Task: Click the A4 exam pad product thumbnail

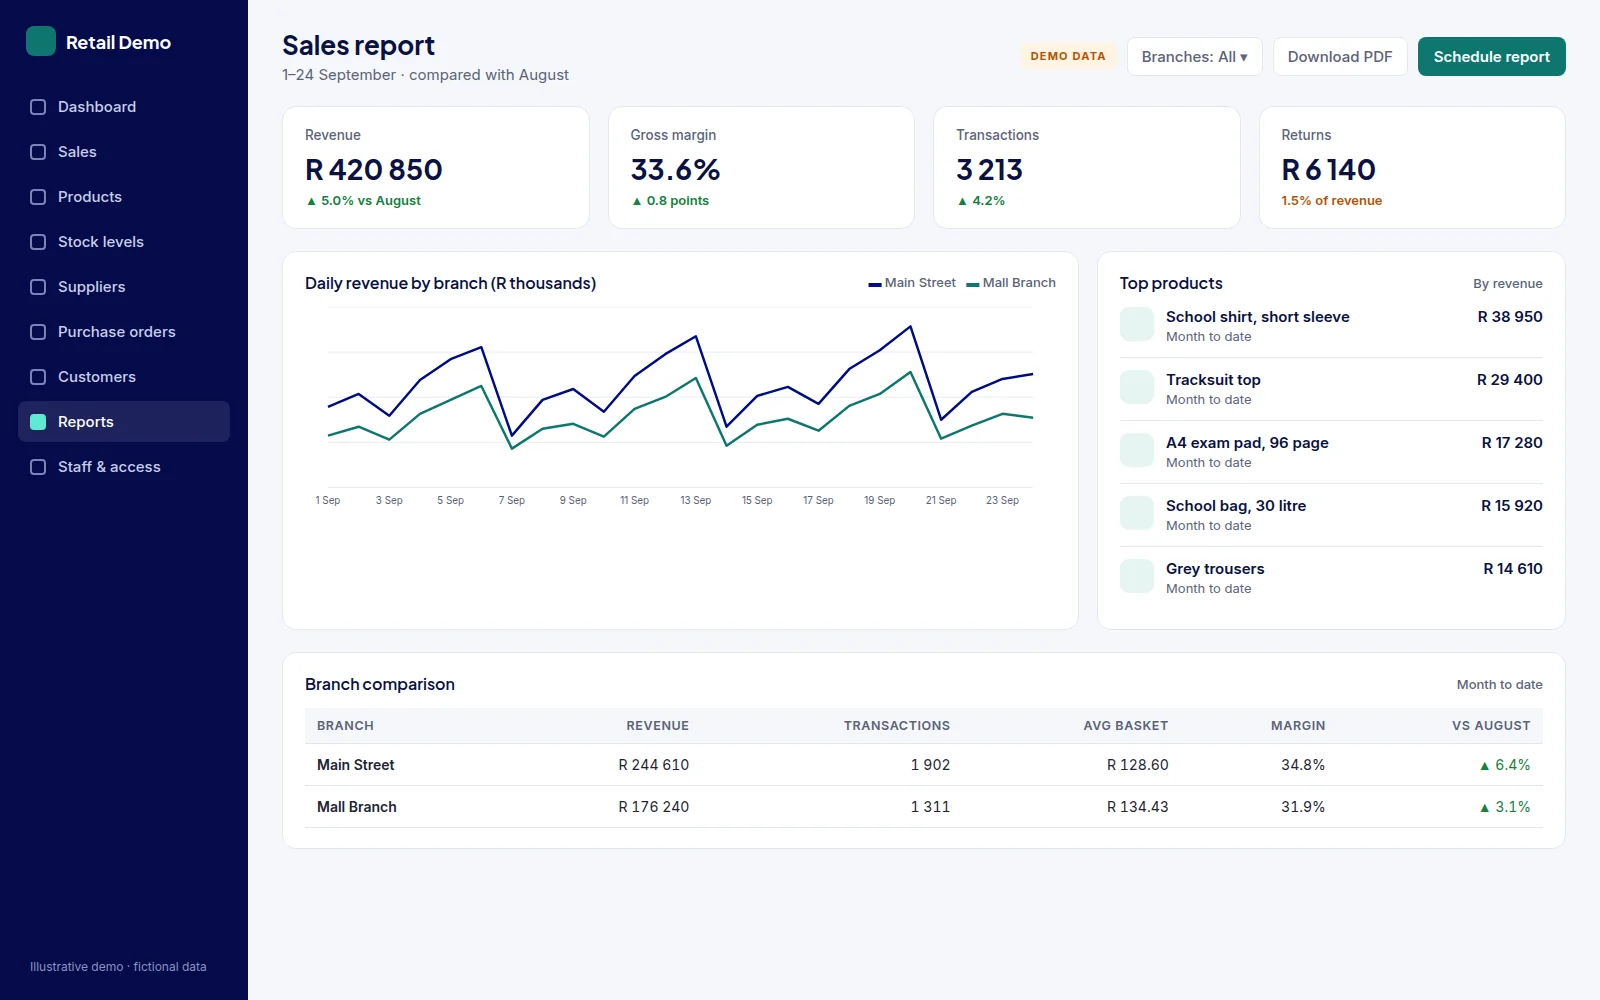Action: 1137,451
